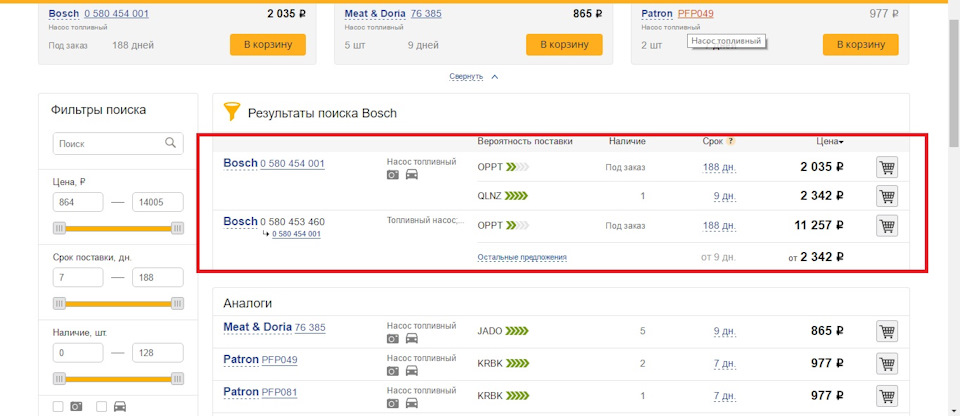The height and width of the screenshot is (416, 960).
Task: Open 9 дн. term for QLNZ offer
Action: tap(725, 196)
